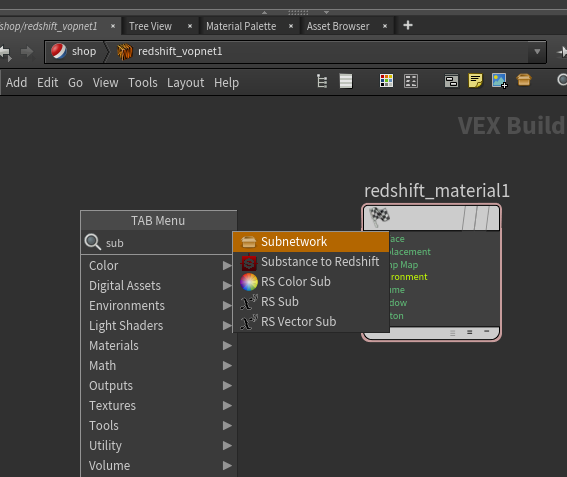The width and height of the screenshot is (567, 477).
Task: Open the View menu
Action: [x=105, y=82]
